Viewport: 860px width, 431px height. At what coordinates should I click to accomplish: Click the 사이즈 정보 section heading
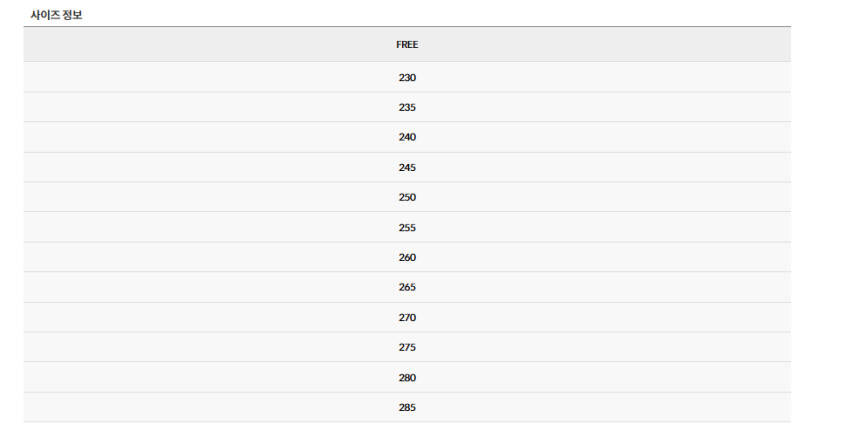point(56,14)
